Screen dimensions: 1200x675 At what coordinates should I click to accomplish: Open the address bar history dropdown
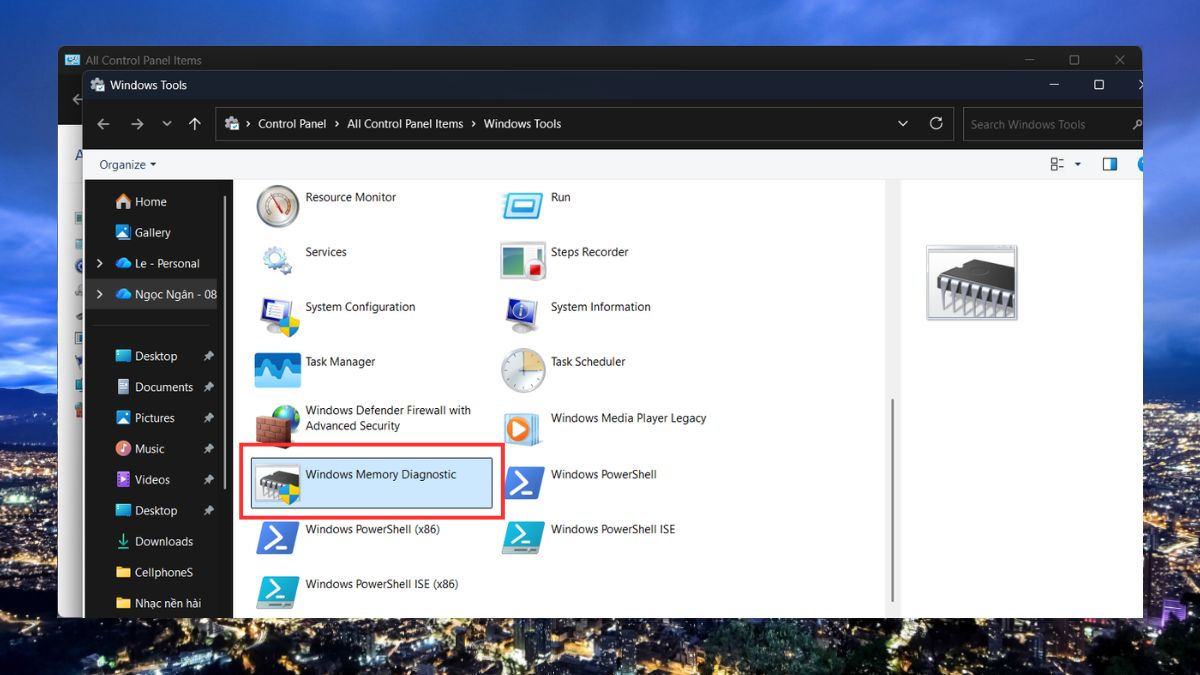[903, 124]
